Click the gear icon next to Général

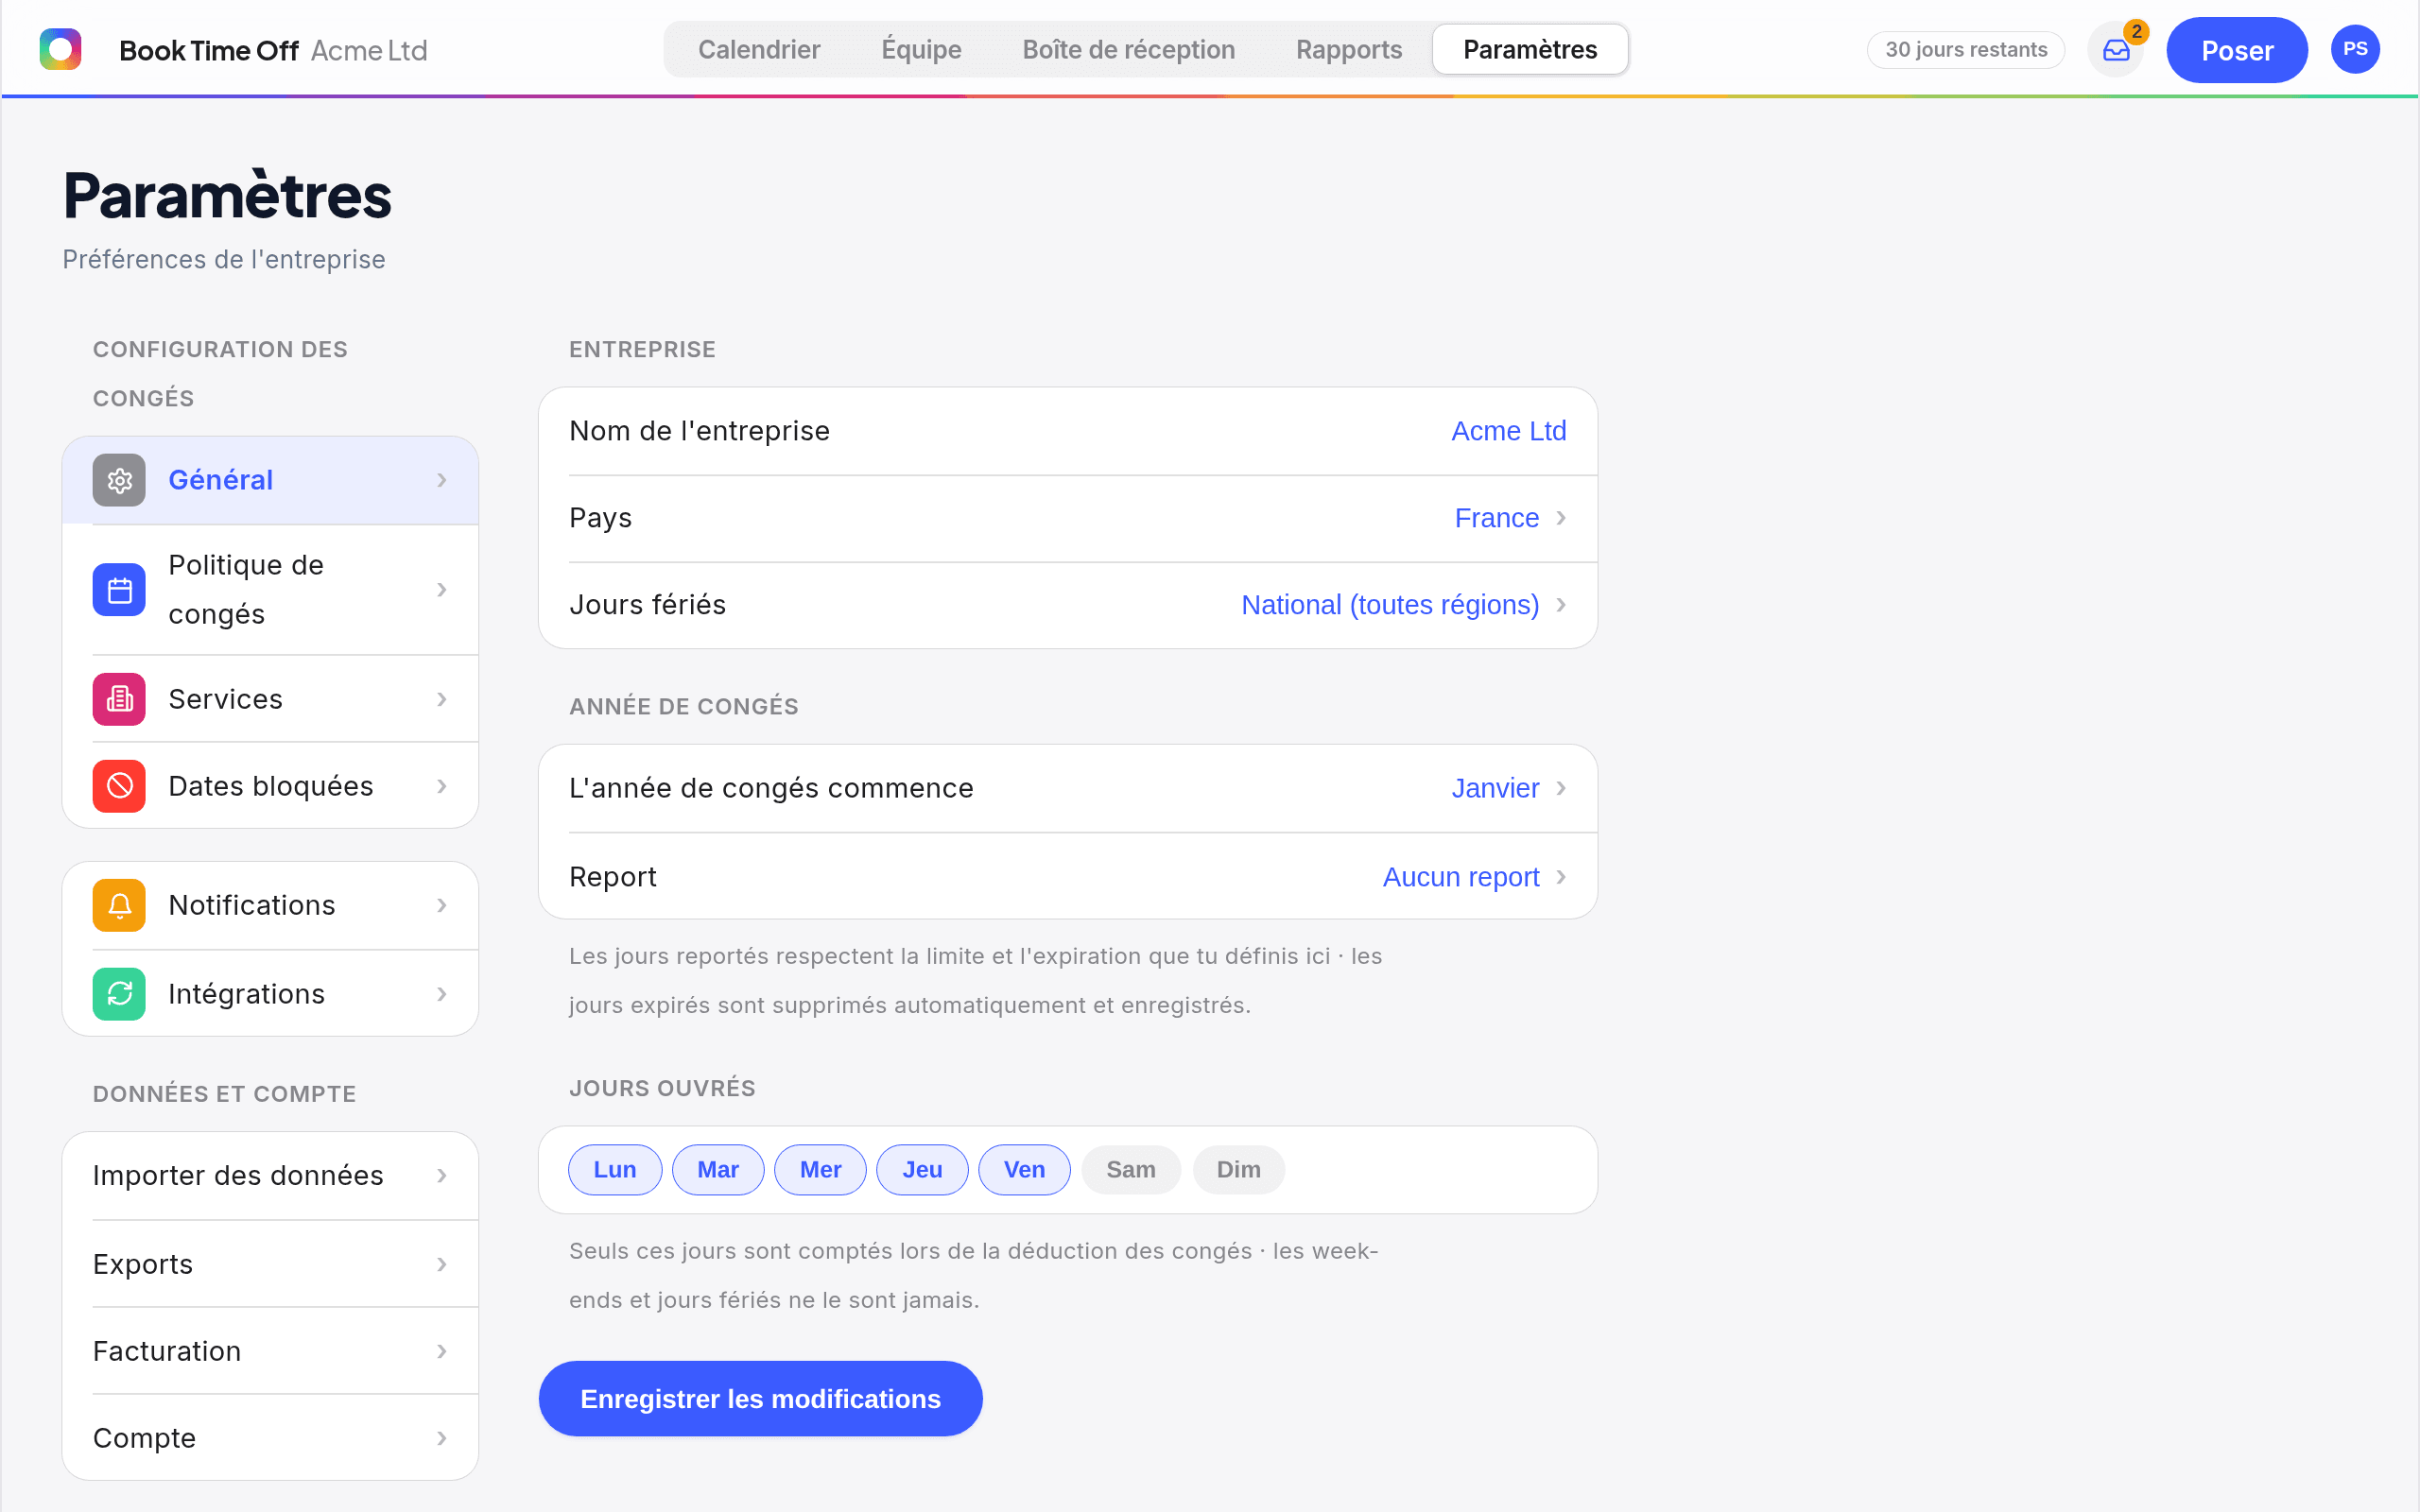(x=119, y=480)
